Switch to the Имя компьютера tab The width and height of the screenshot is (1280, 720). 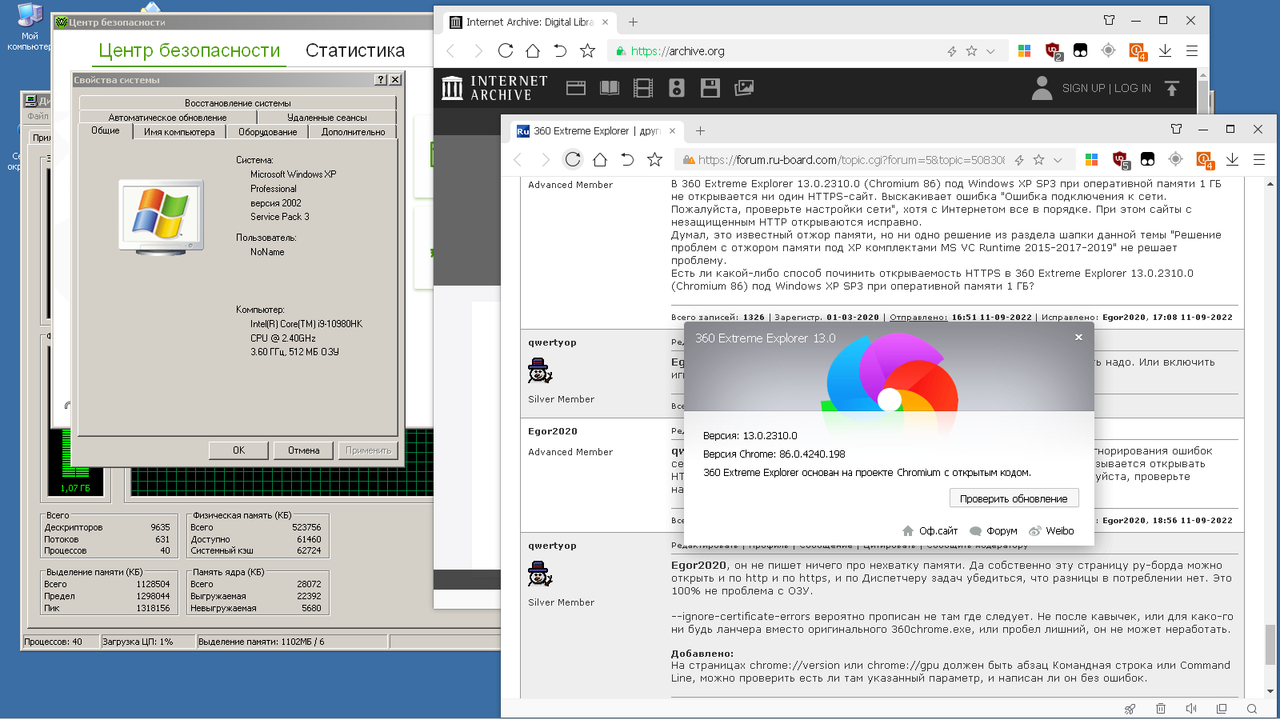click(x=179, y=132)
